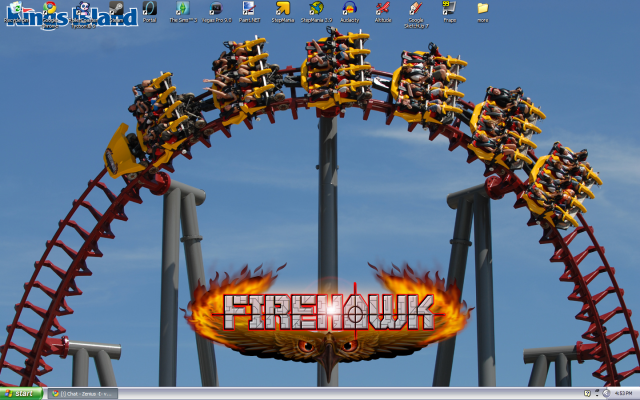This screenshot has width=640, height=400.
Task: Select the Google SketchUp 7 shortcut
Action: pyautogui.click(x=416, y=14)
